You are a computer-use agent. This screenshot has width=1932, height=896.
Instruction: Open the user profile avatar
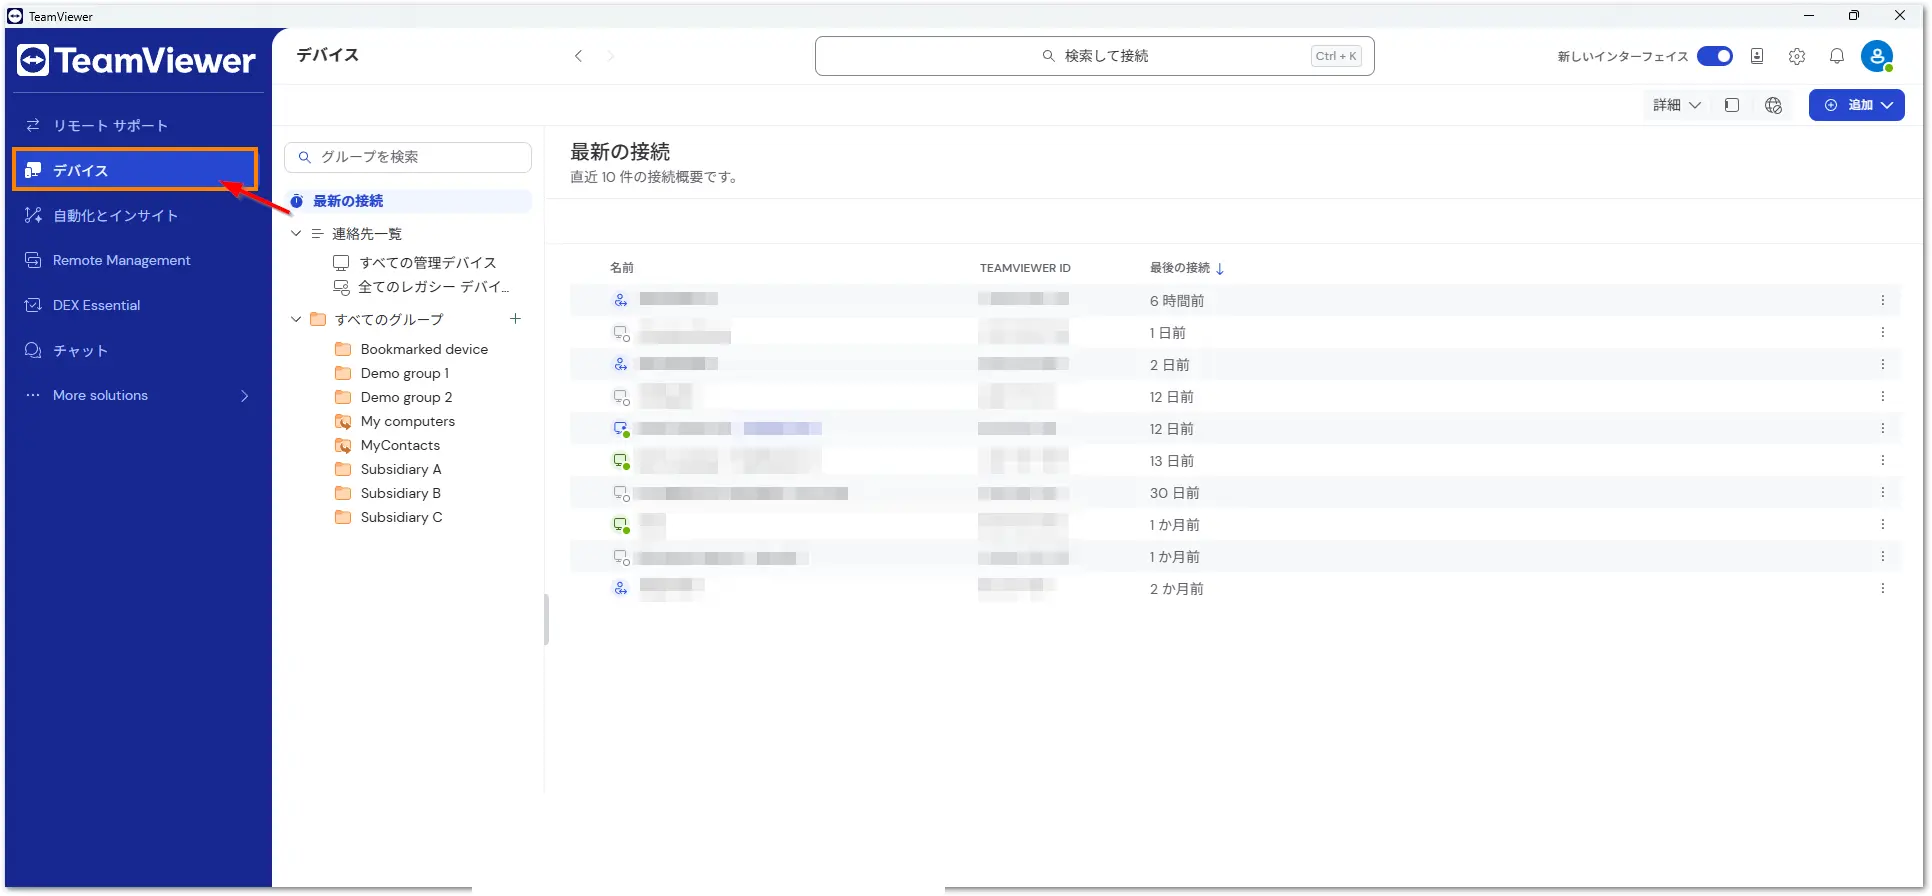coord(1877,56)
